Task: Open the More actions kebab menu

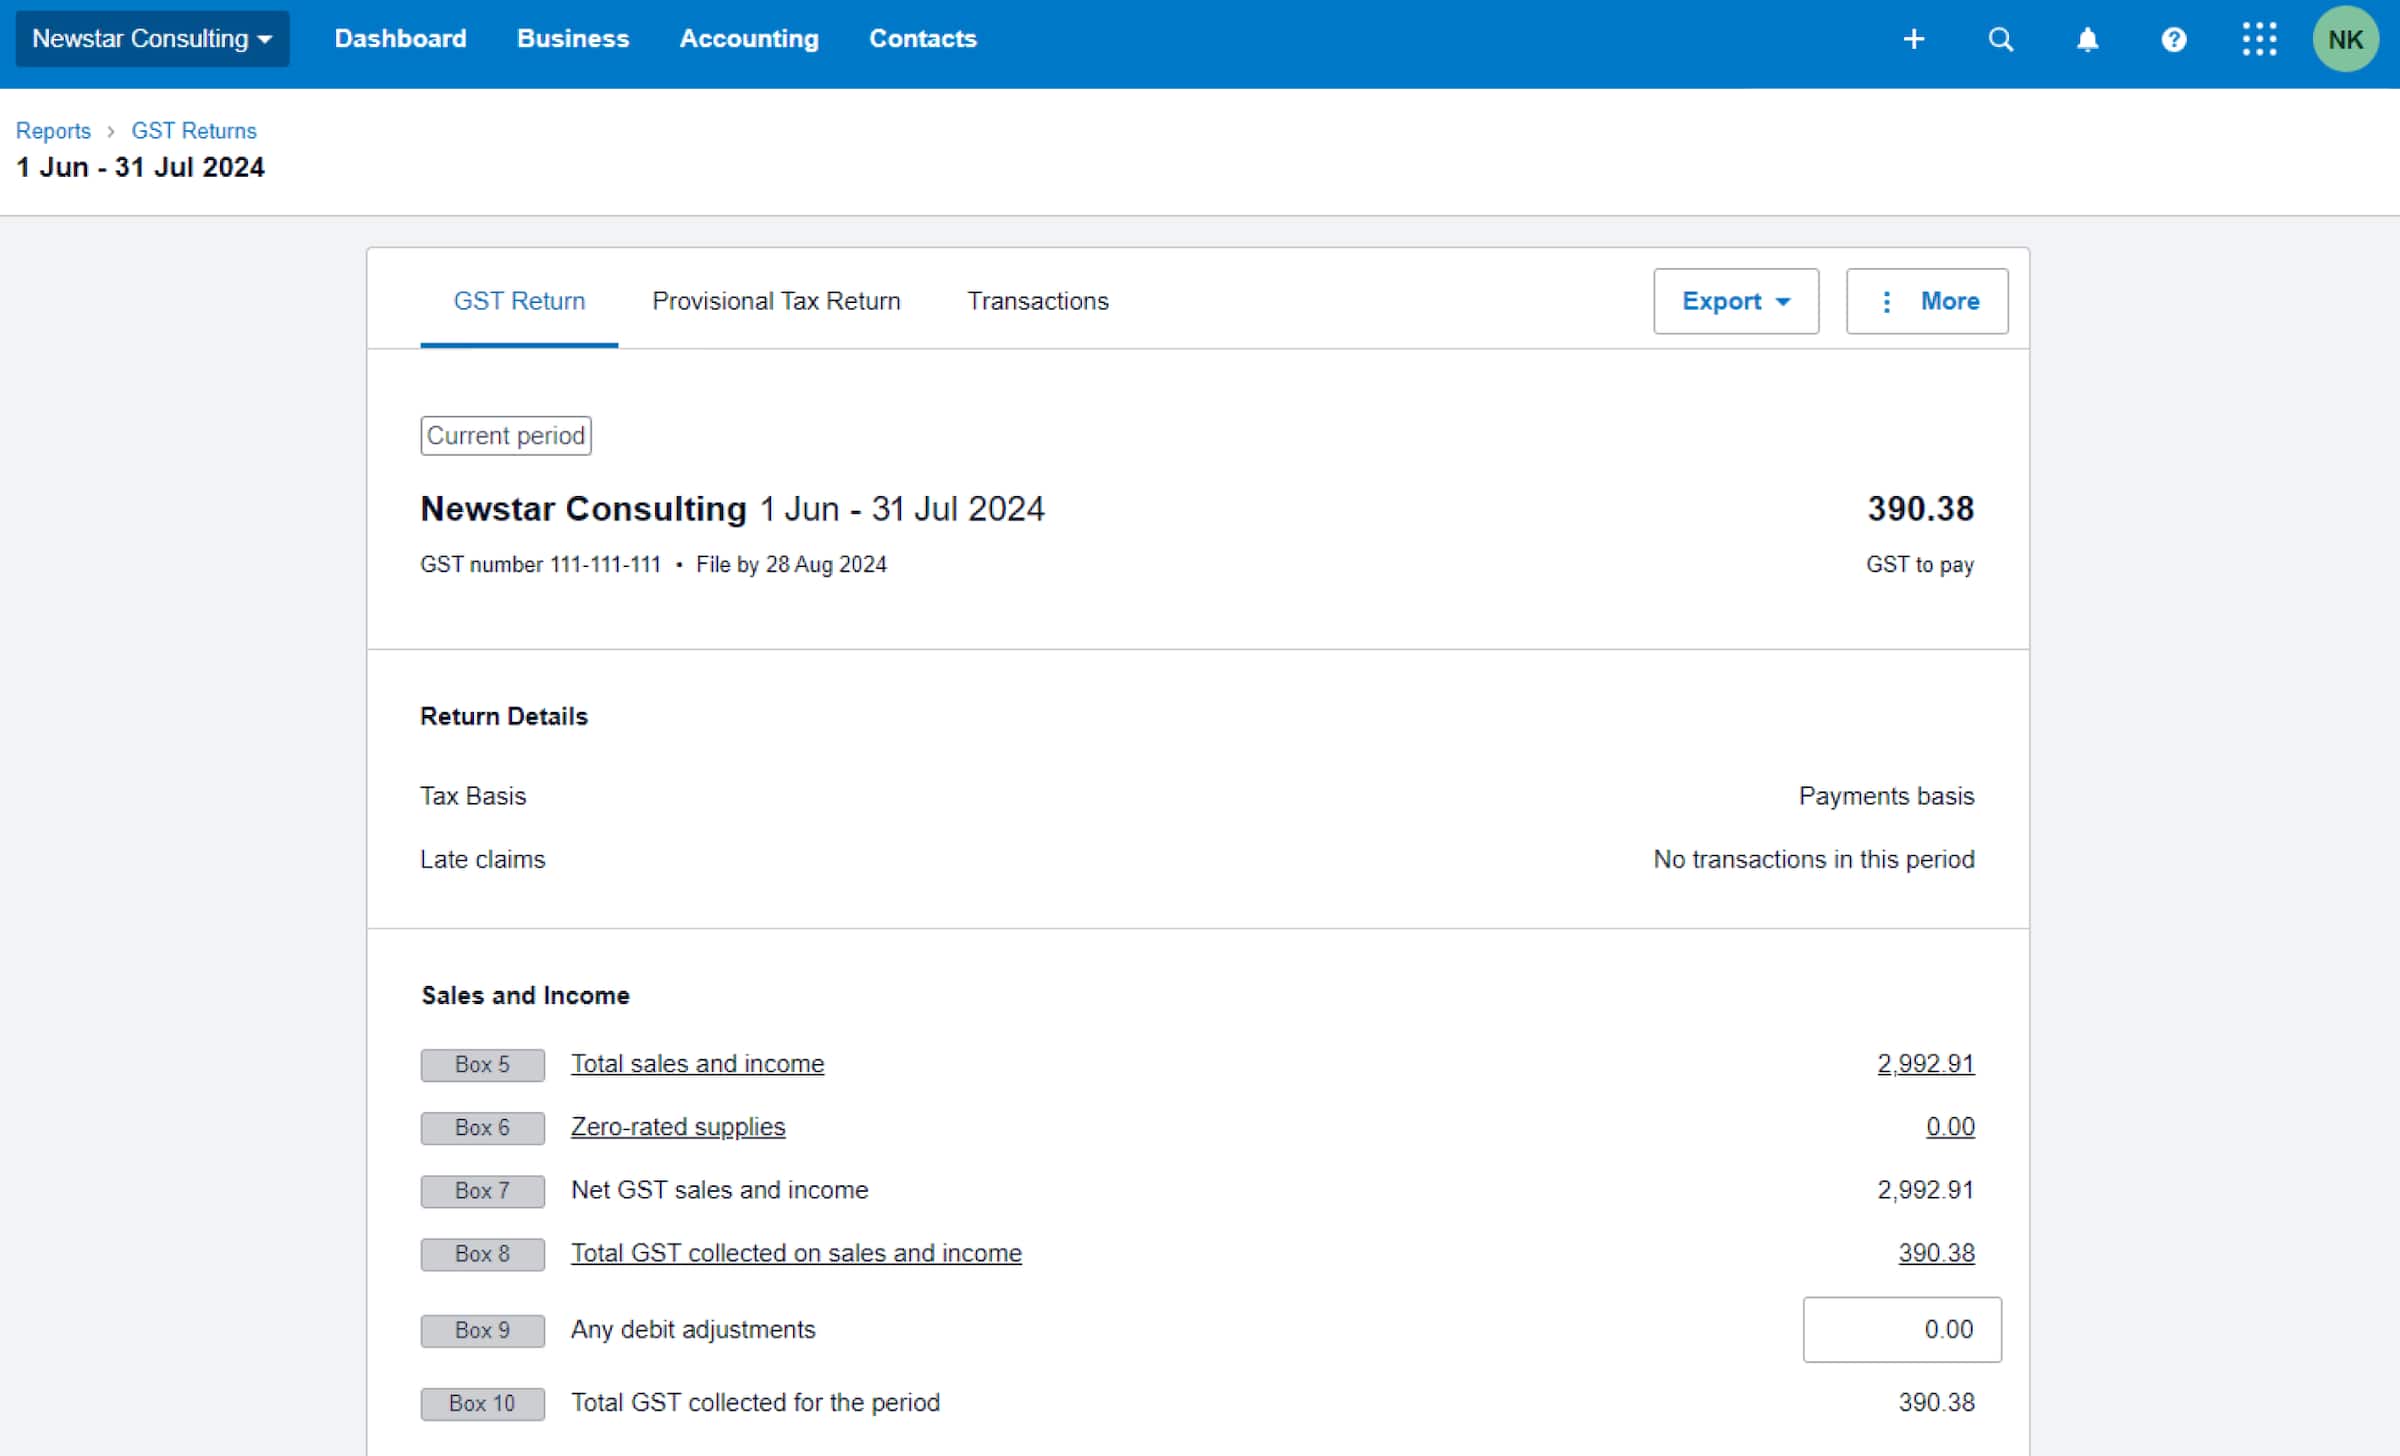Action: pyautogui.click(x=1927, y=301)
